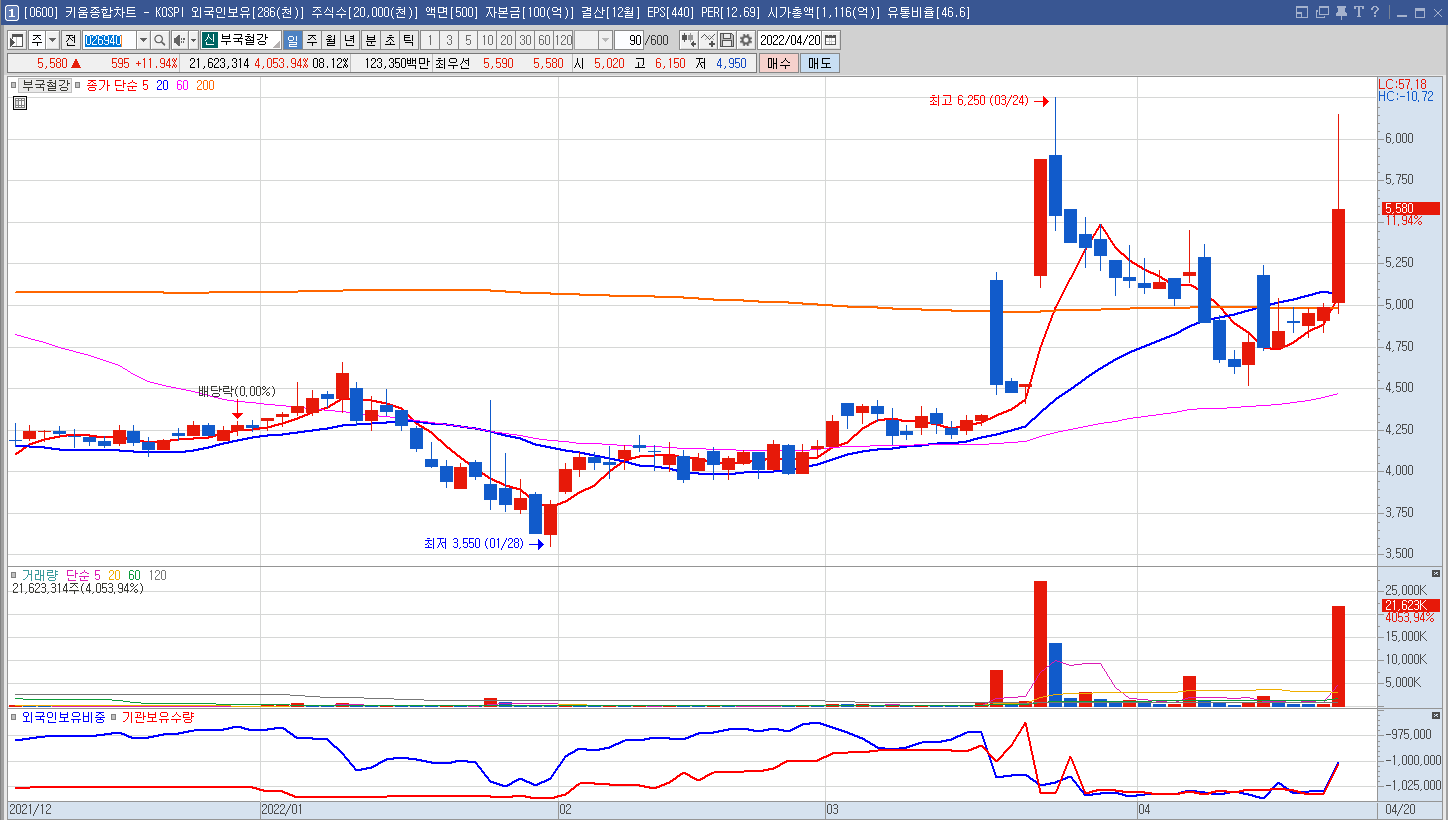Image resolution: width=1448 pixels, height=820 pixels.
Task: Open help question mark icon
Action: pyautogui.click(x=1375, y=12)
